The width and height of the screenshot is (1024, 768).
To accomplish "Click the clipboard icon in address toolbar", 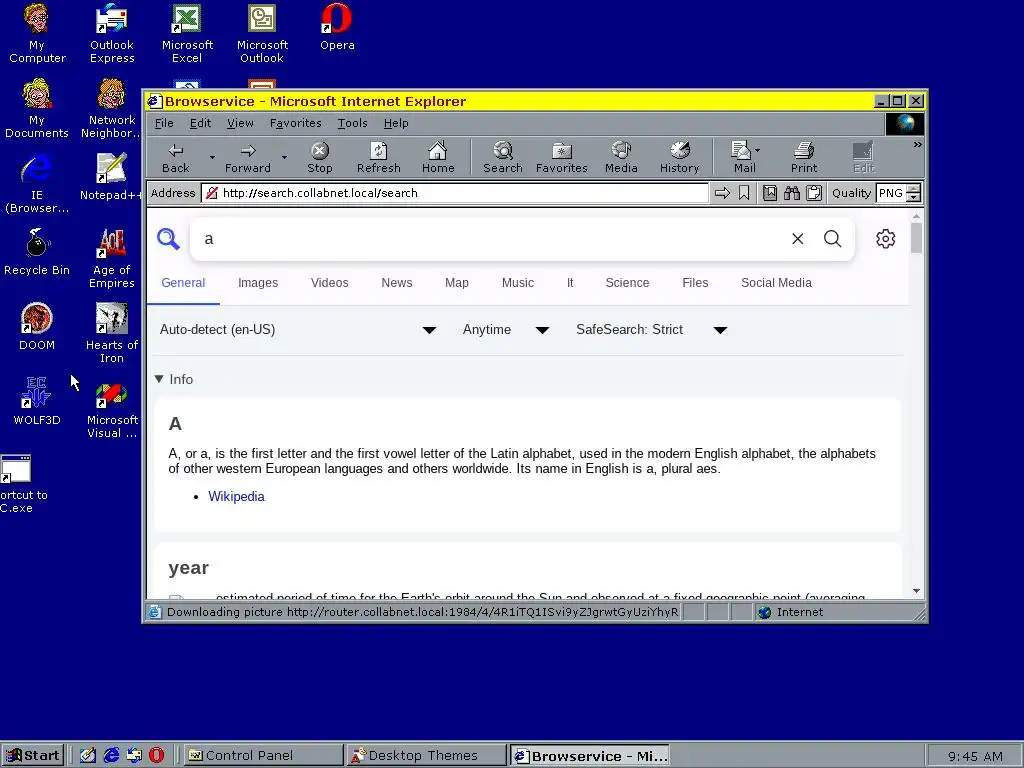I will pos(814,193).
